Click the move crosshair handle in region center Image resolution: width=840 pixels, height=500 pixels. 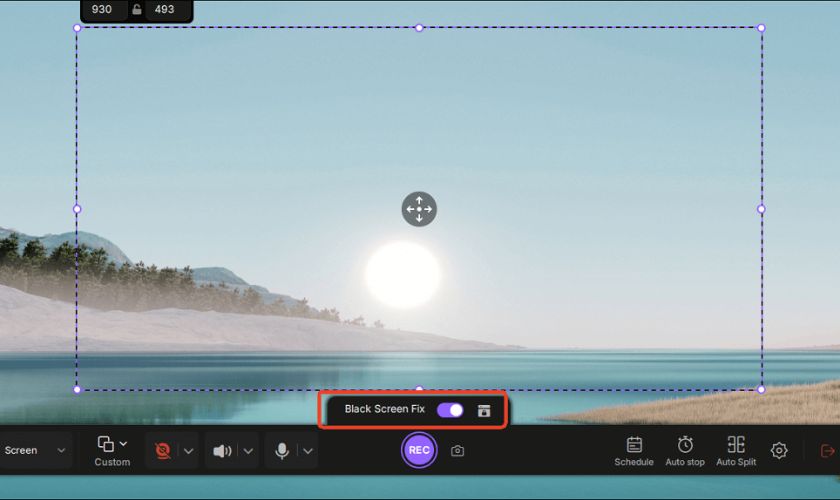(419, 209)
